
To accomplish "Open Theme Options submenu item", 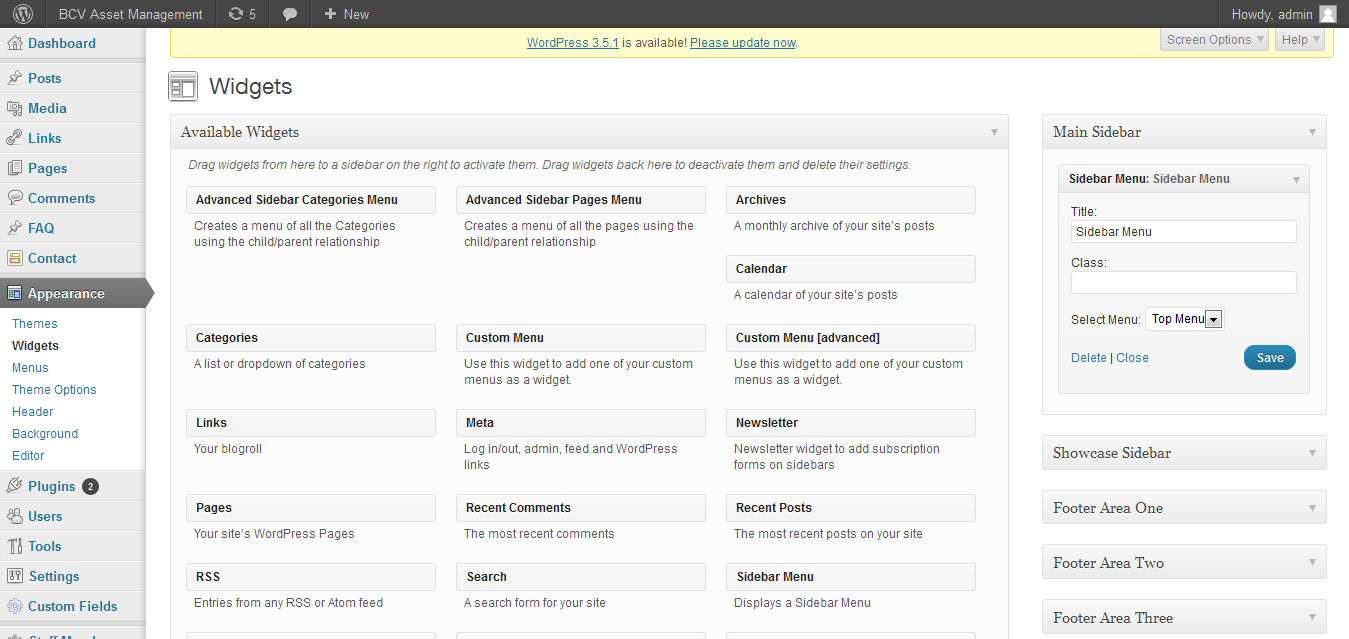I will (54, 390).
